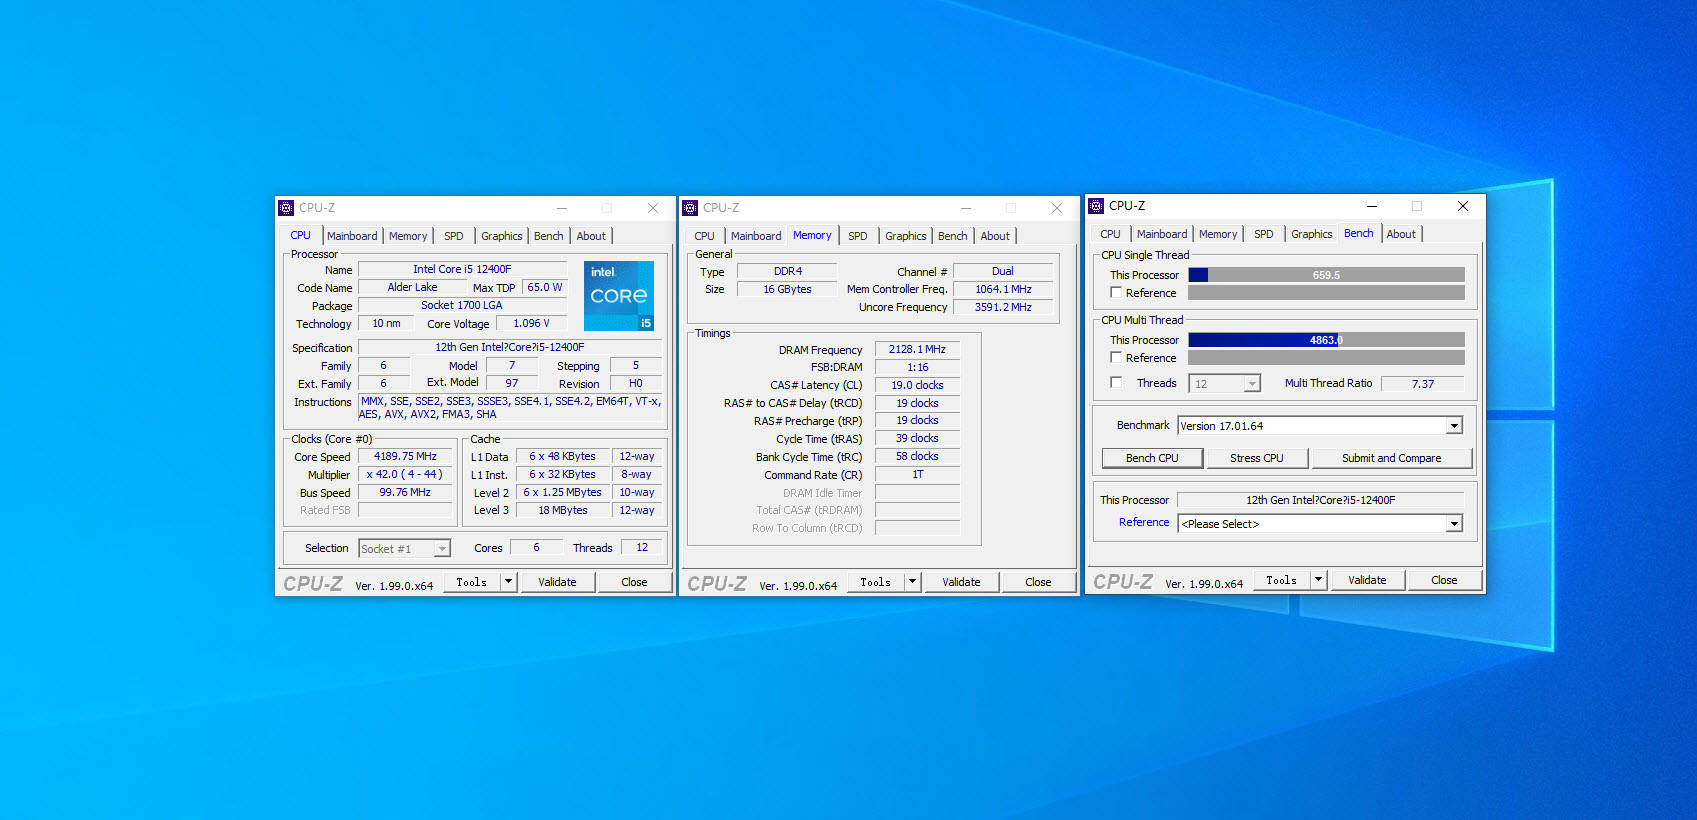Click the CPU-Z title icon in the Processor window

pyautogui.click(x=286, y=208)
